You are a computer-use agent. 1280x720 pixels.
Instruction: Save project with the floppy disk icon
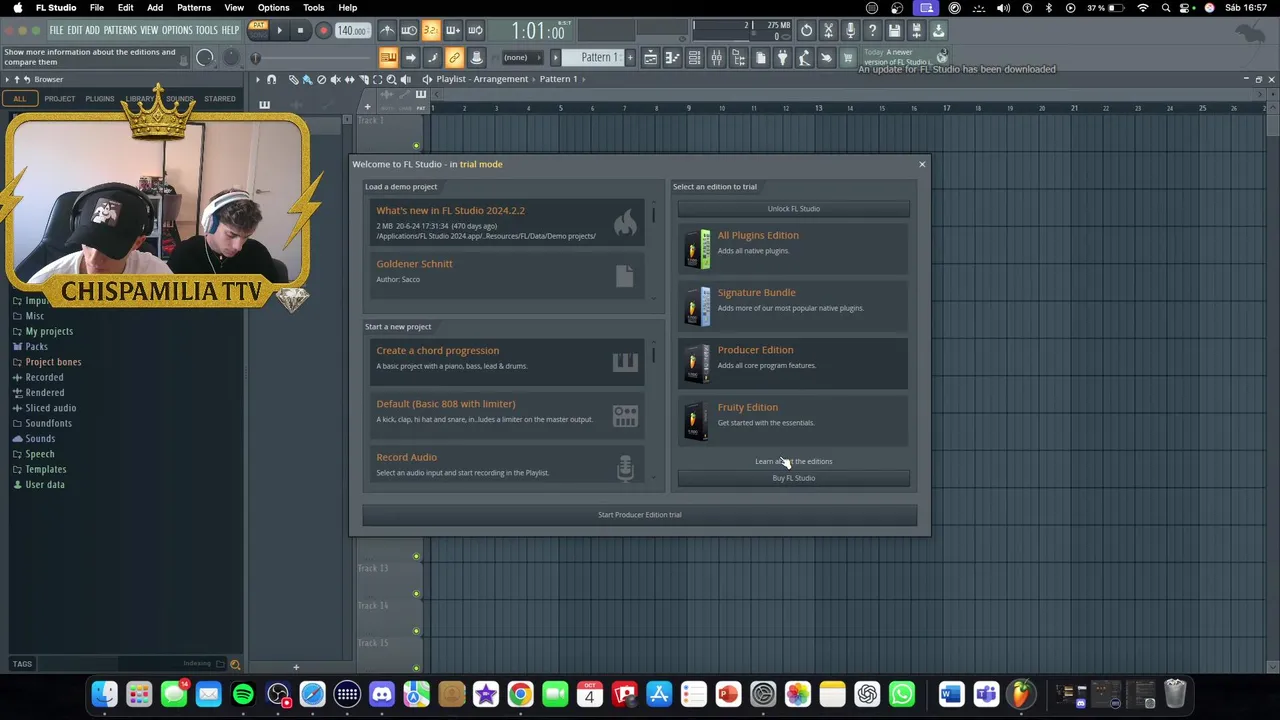tap(894, 30)
